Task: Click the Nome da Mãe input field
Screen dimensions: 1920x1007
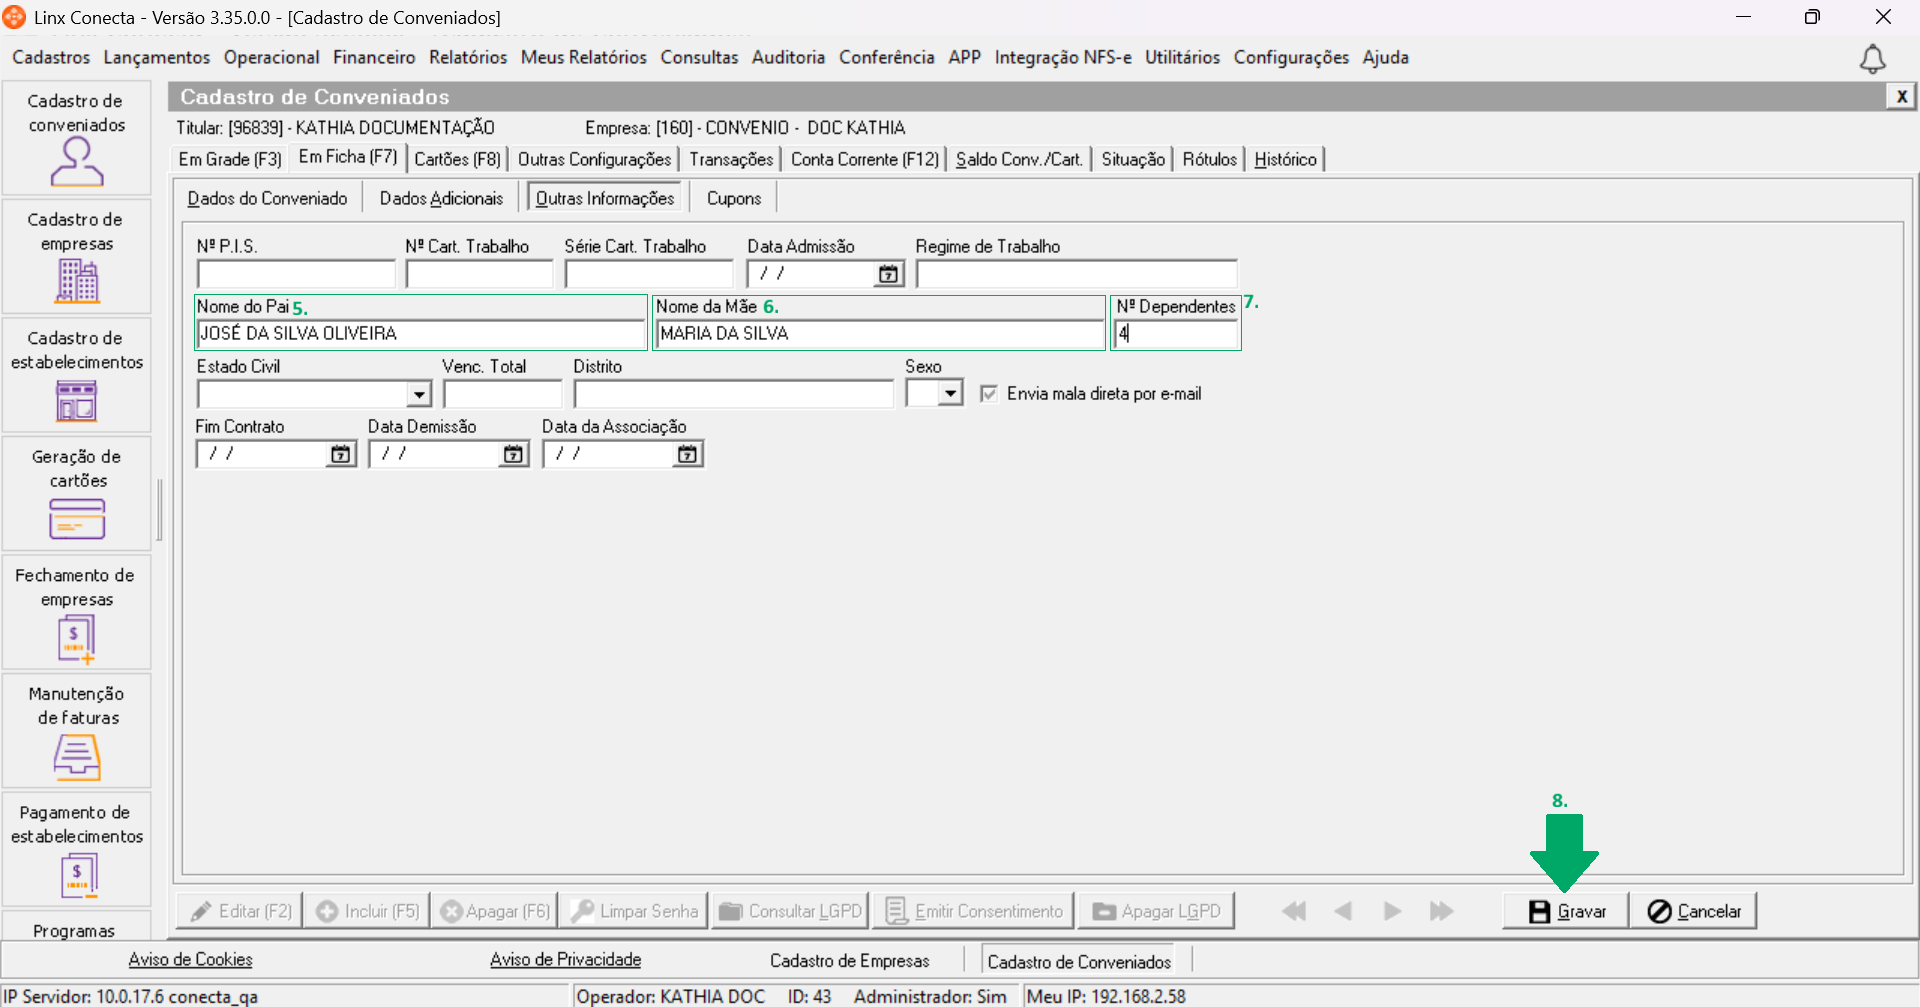Action: (879, 334)
